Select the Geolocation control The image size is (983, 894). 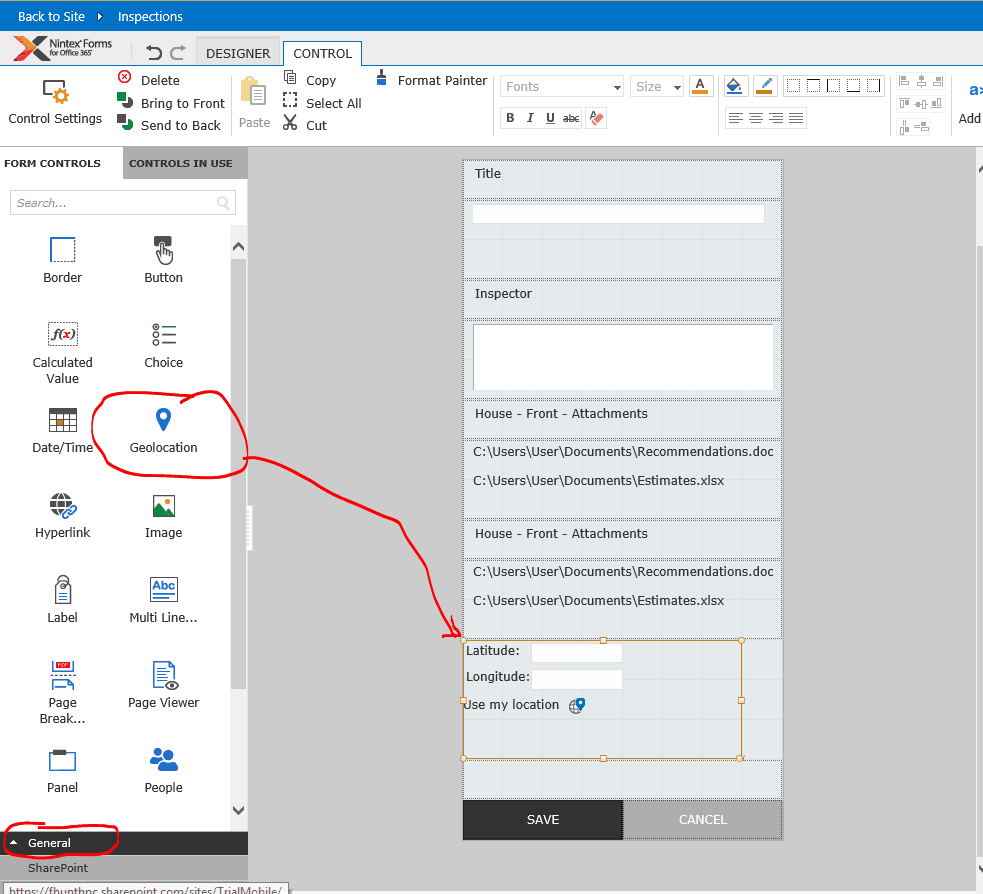pyautogui.click(x=164, y=430)
